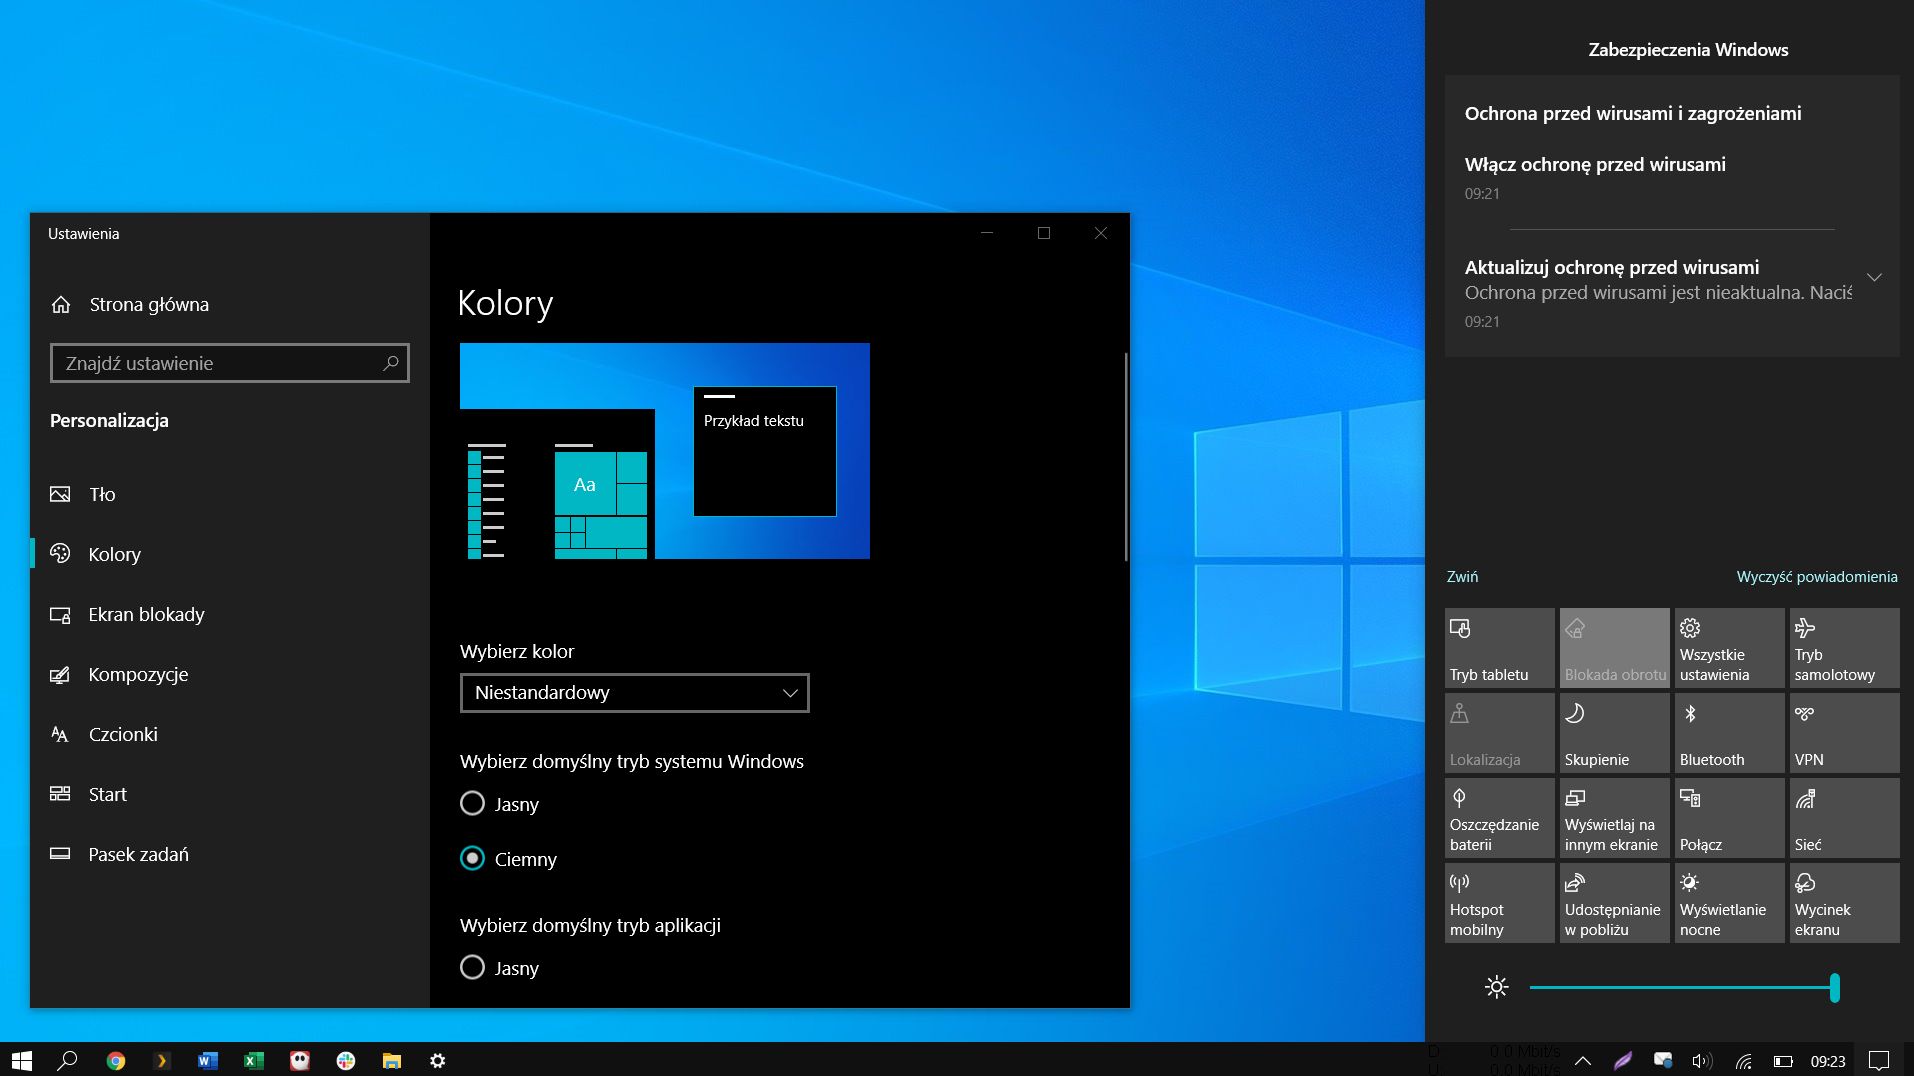Enable Tryb samolotowy

point(1843,648)
